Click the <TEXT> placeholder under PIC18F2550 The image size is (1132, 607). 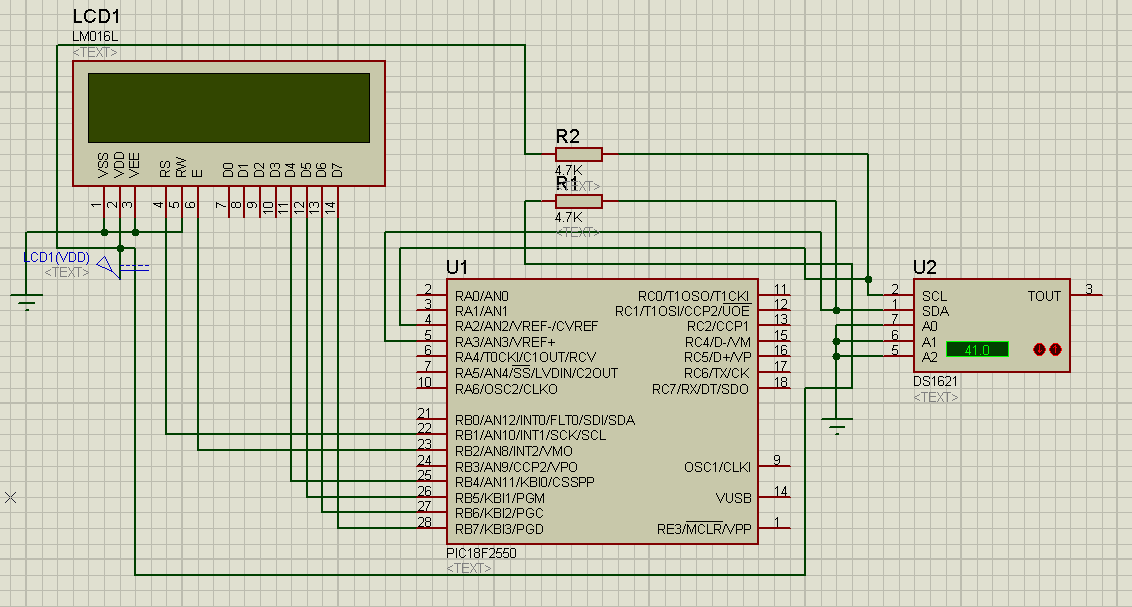[x=468, y=568]
